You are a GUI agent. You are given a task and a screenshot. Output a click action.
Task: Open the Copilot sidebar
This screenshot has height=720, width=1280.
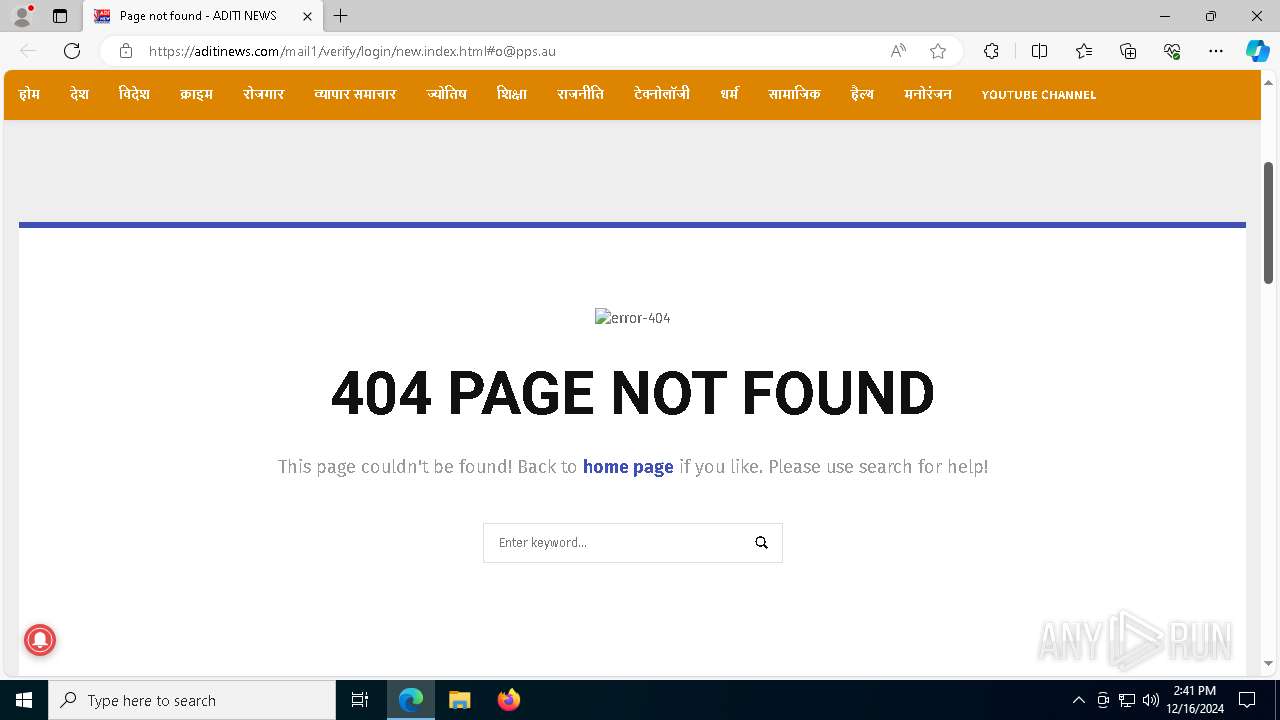click(1257, 51)
